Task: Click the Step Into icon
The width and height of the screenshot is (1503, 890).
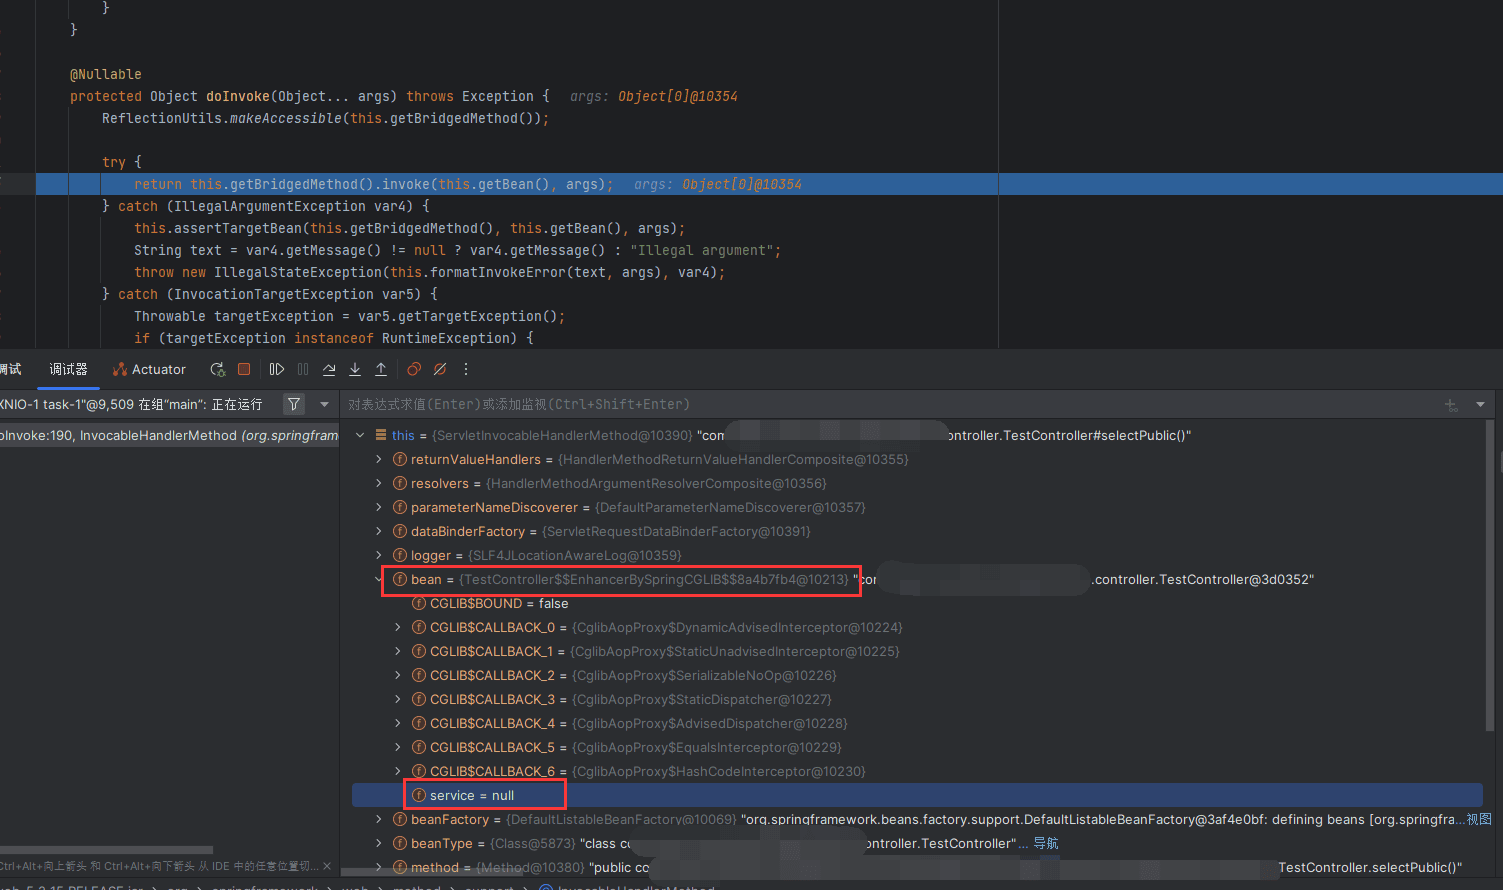Action: pos(355,369)
